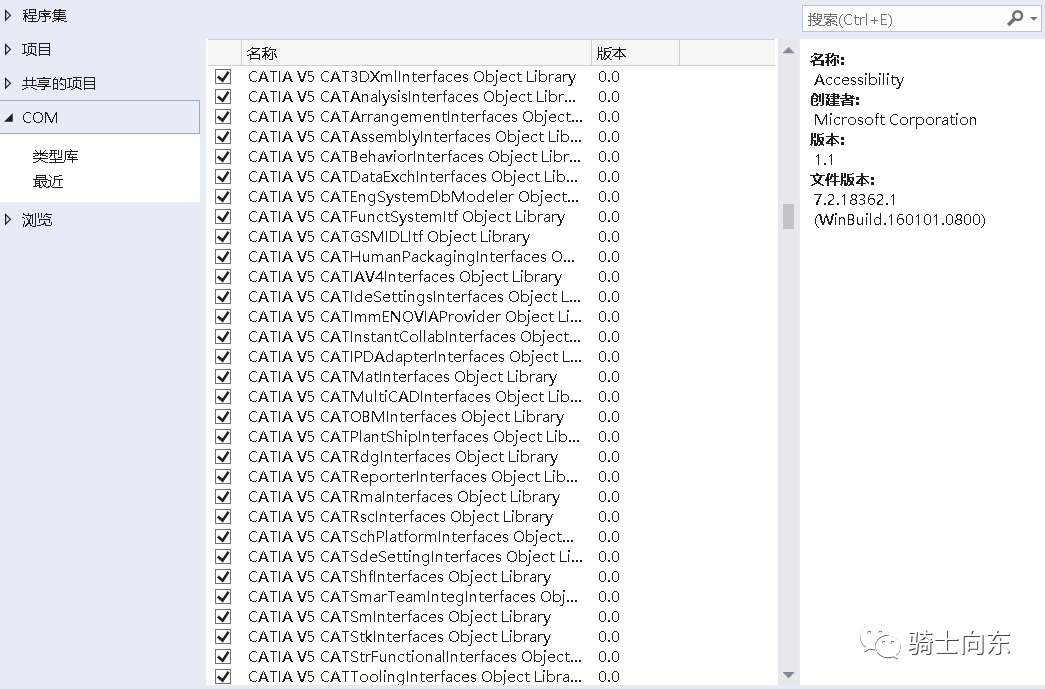Viewport: 1045px width, 689px height.
Task: Sort by the 名称 column header
Action: pyautogui.click(x=416, y=53)
